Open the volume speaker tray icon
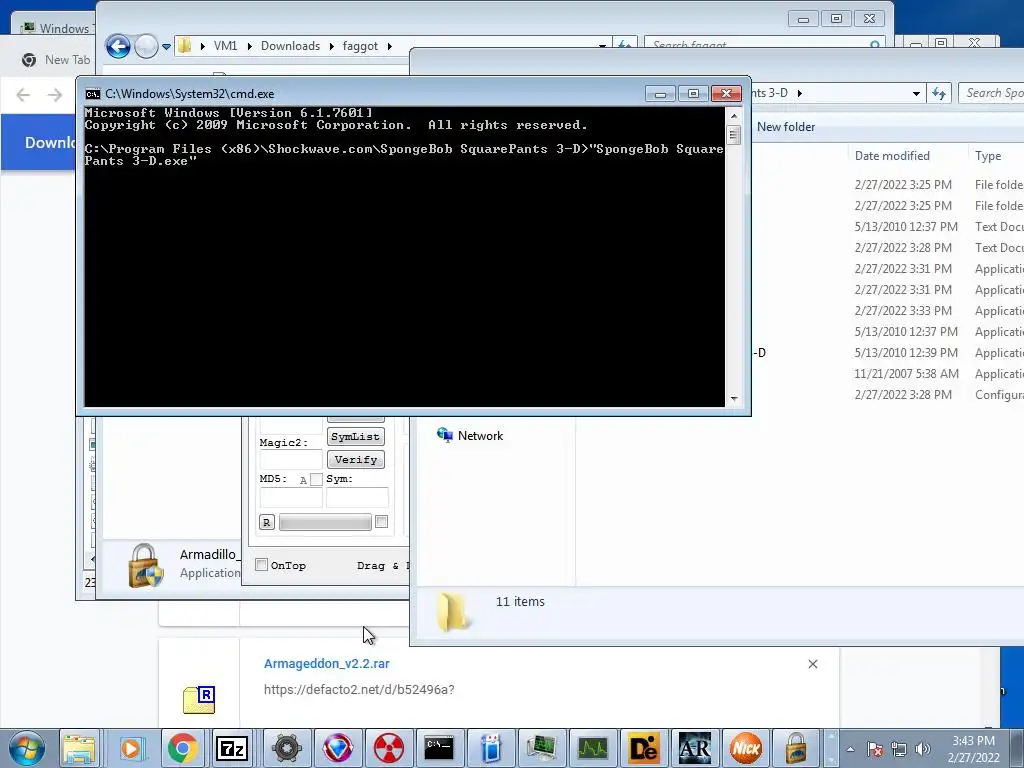 [923, 750]
